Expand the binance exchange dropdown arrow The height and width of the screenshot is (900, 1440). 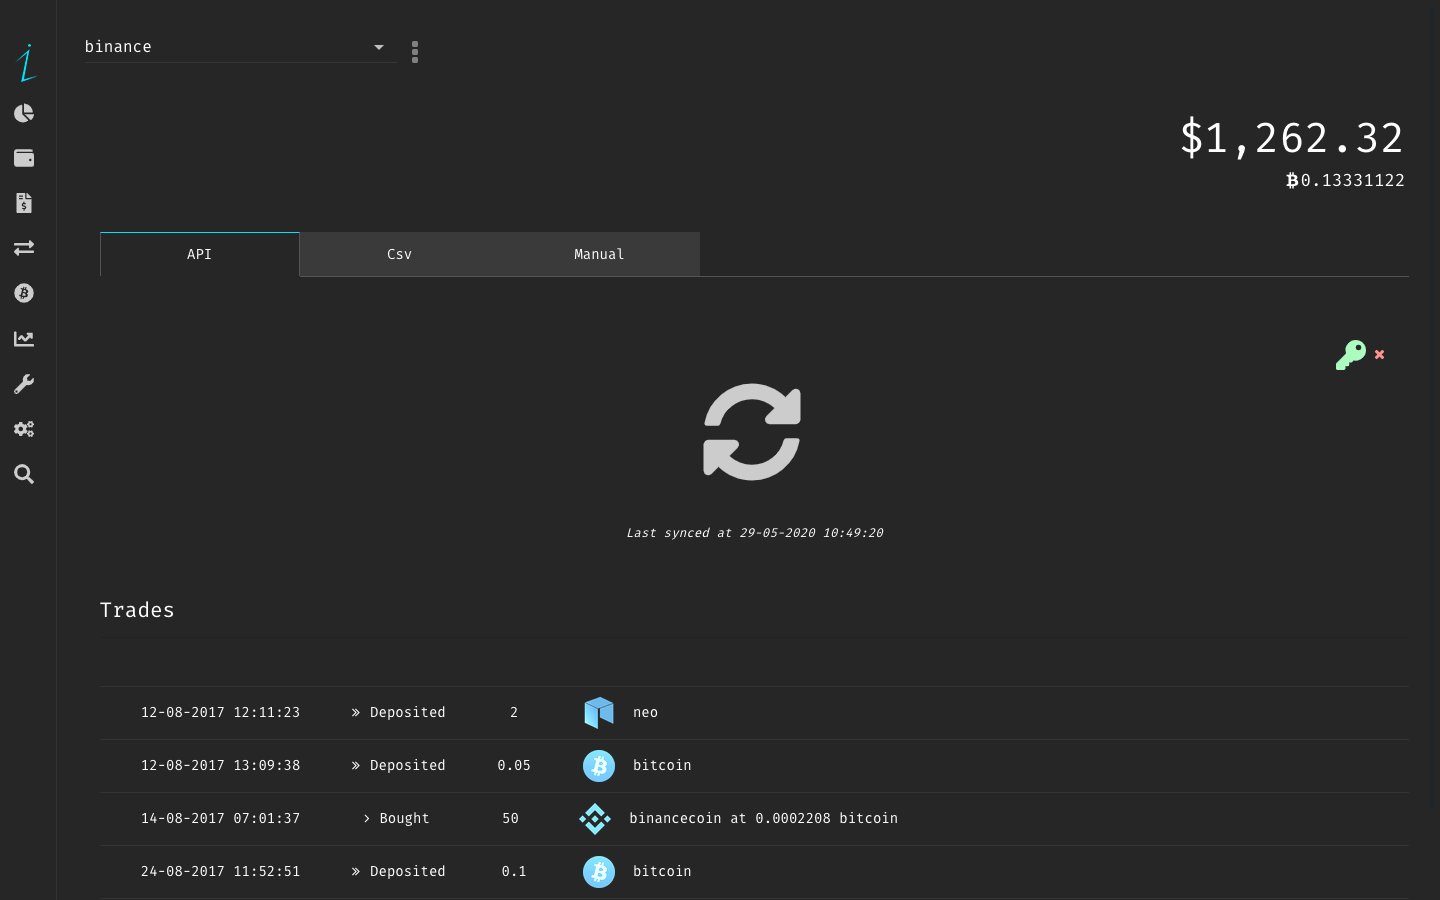tap(379, 47)
